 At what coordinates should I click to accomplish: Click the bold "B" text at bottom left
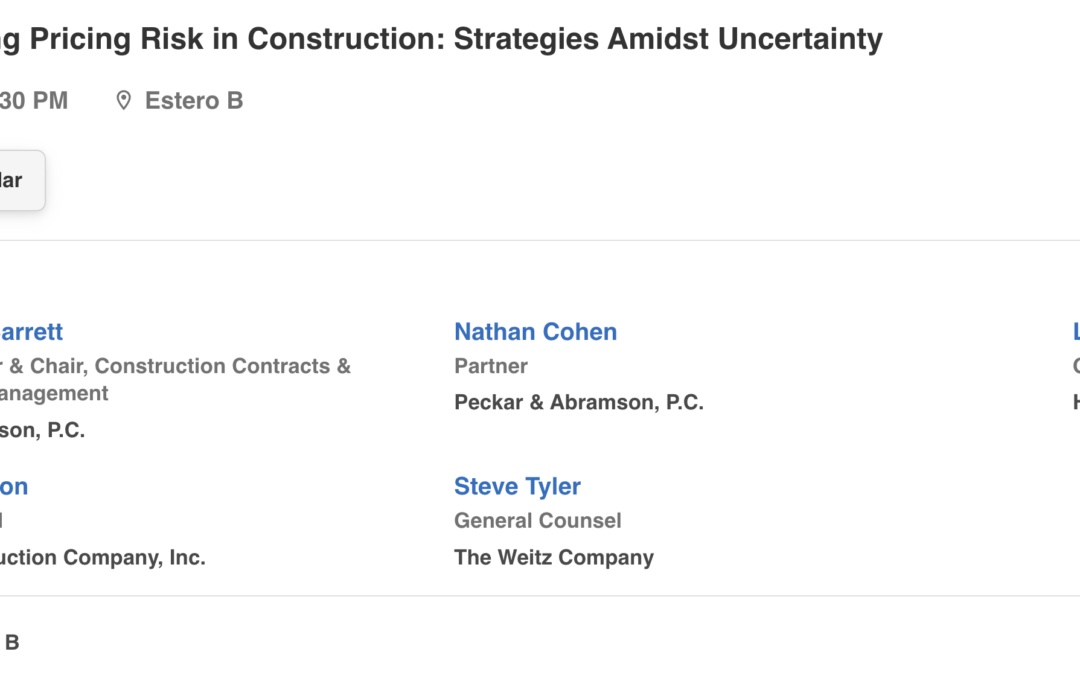12,642
